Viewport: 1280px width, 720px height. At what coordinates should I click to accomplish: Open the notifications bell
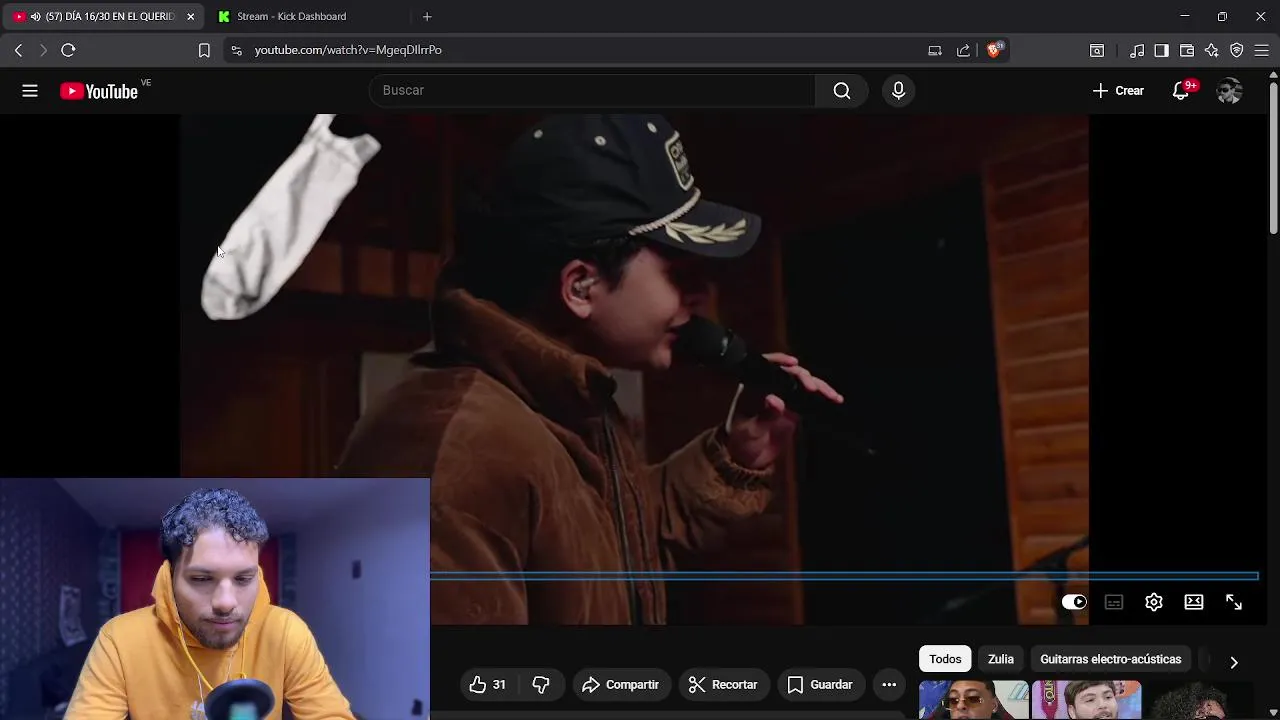[1181, 91]
